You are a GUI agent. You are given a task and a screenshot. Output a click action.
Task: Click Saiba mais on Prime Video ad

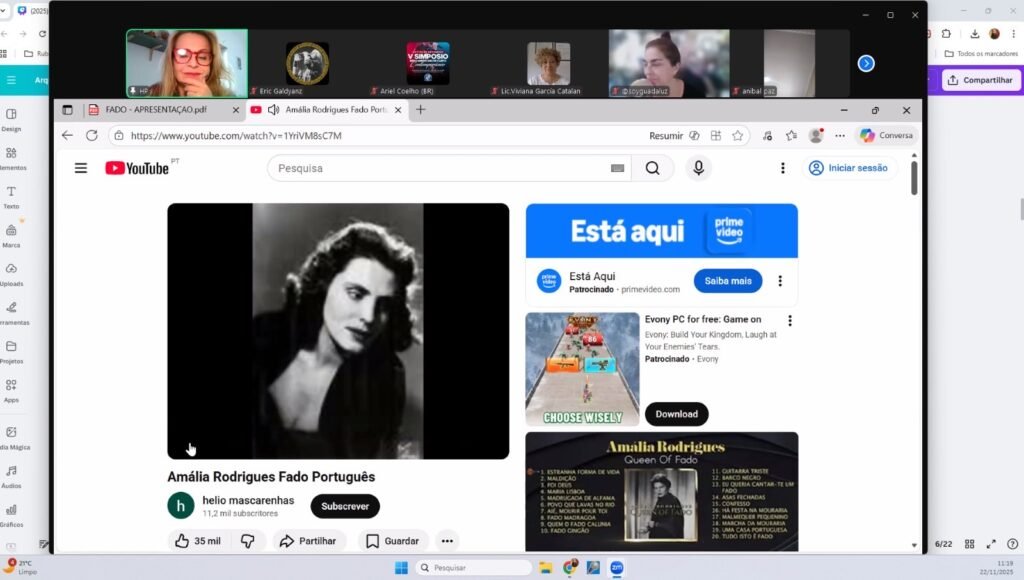[x=728, y=281]
